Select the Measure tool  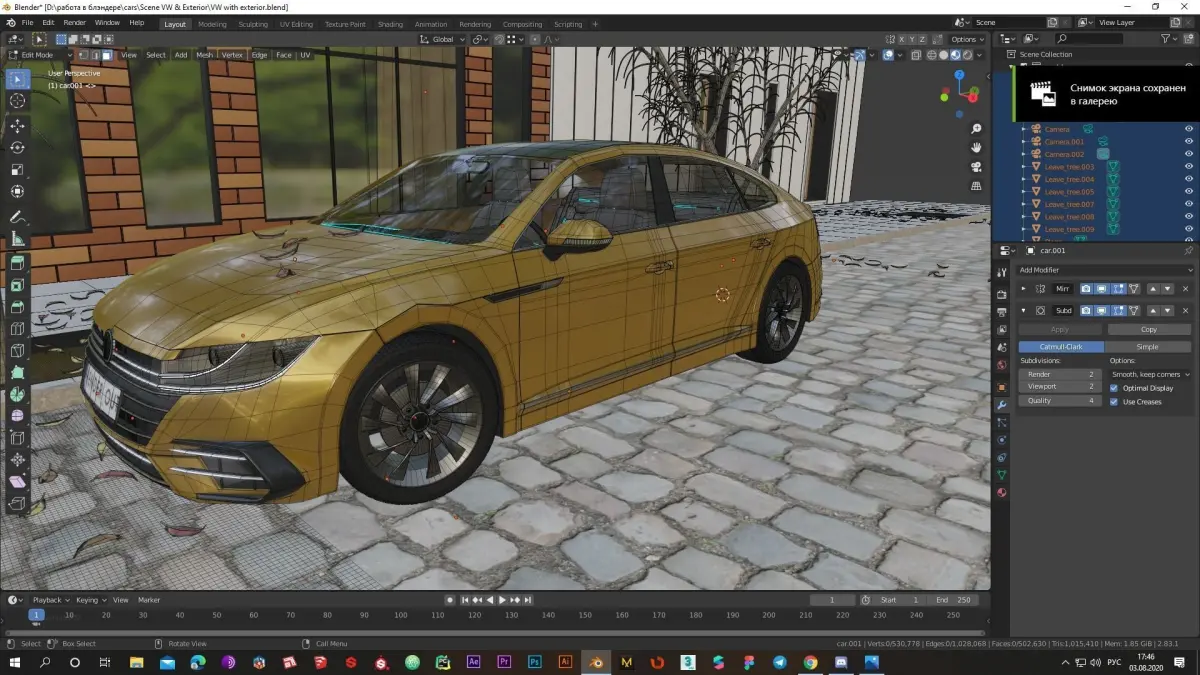18,239
